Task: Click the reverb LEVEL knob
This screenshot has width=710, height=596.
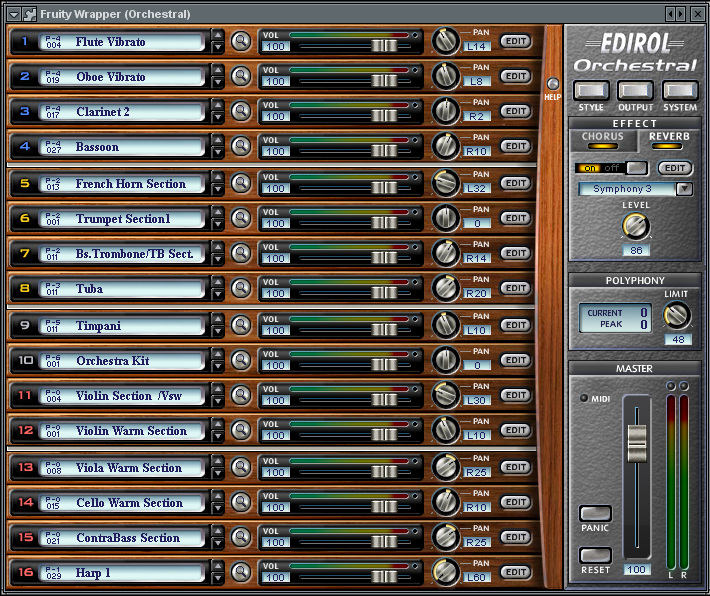Action: tap(636, 226)
